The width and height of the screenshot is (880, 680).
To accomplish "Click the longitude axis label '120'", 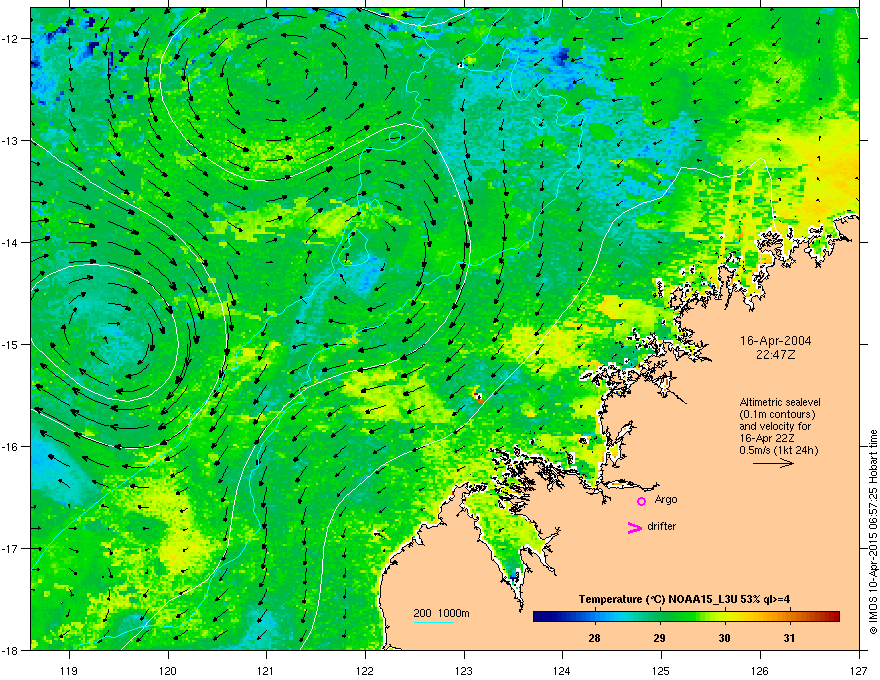I will pos(168,670).
